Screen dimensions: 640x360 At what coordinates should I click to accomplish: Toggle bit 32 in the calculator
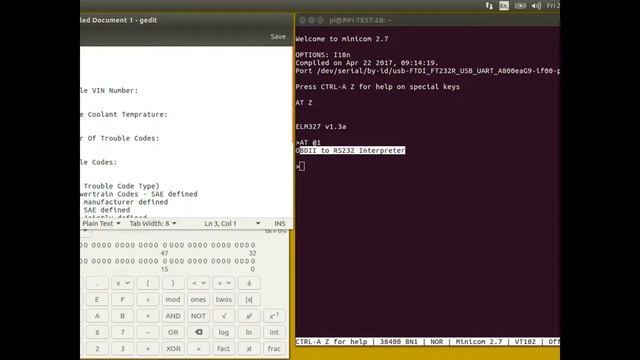pyautogui.click(x=253, y=245)
